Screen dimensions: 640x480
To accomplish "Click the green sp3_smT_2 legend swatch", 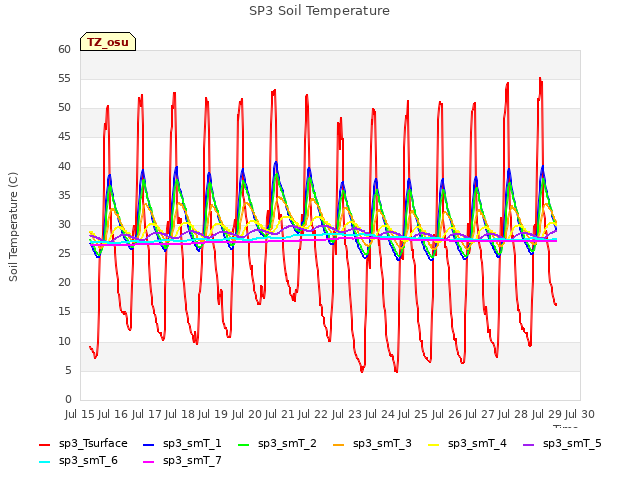I will (244, 444).
